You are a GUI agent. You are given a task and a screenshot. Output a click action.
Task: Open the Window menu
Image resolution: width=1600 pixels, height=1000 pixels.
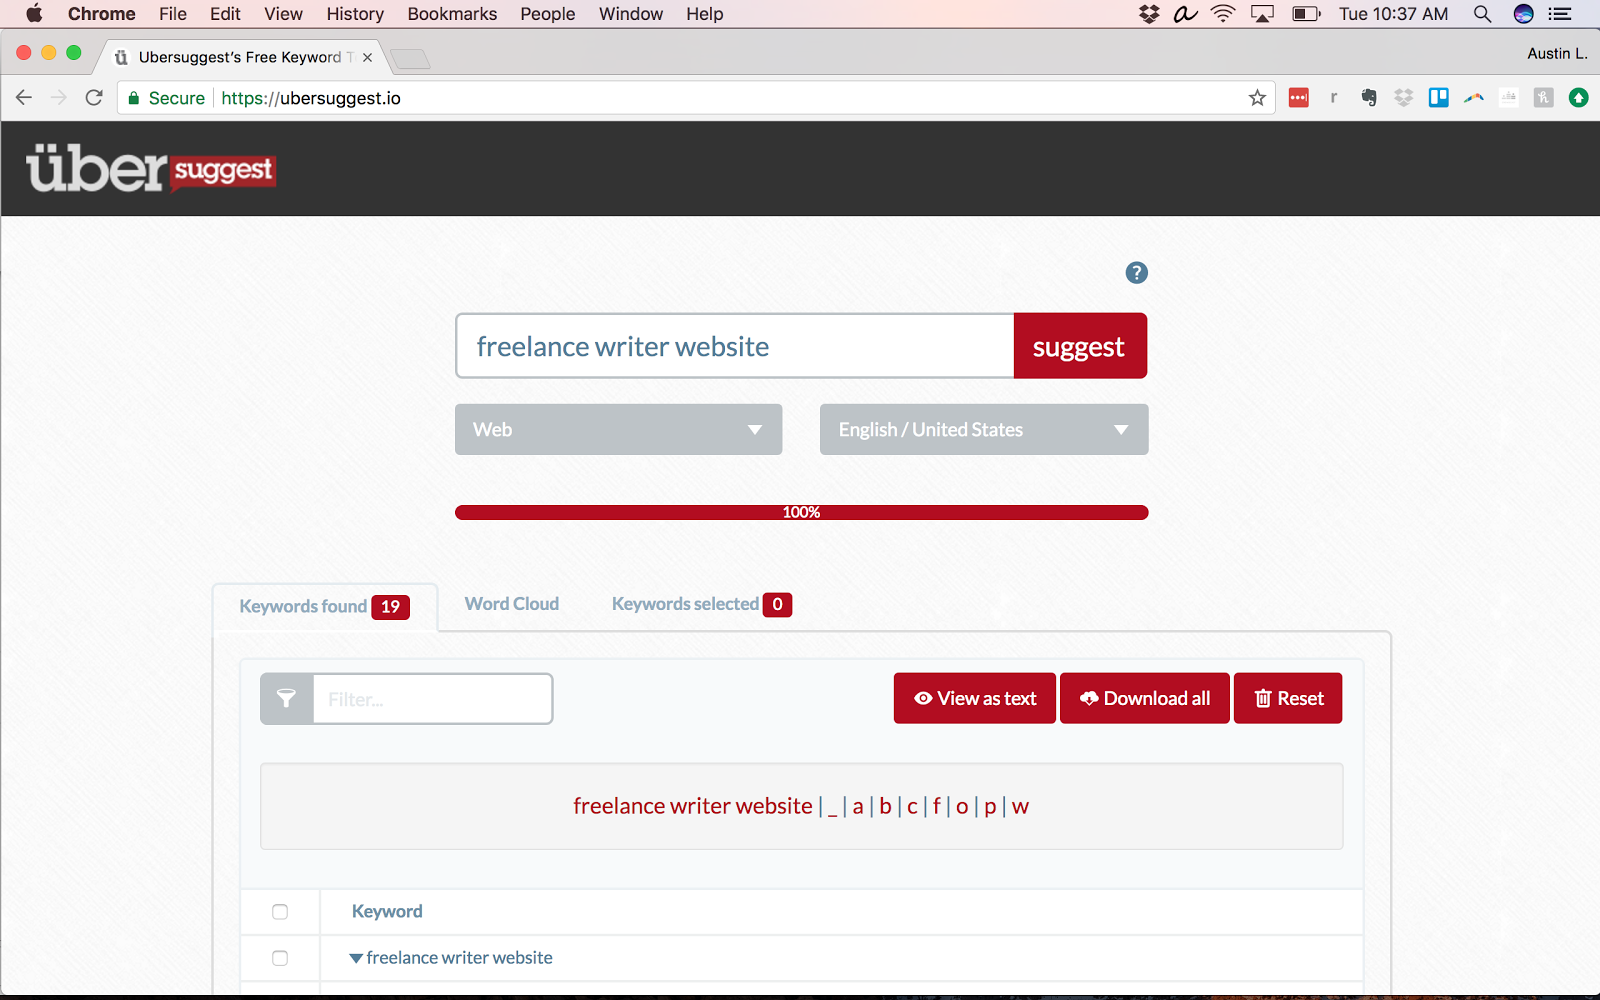click(631, 14)
